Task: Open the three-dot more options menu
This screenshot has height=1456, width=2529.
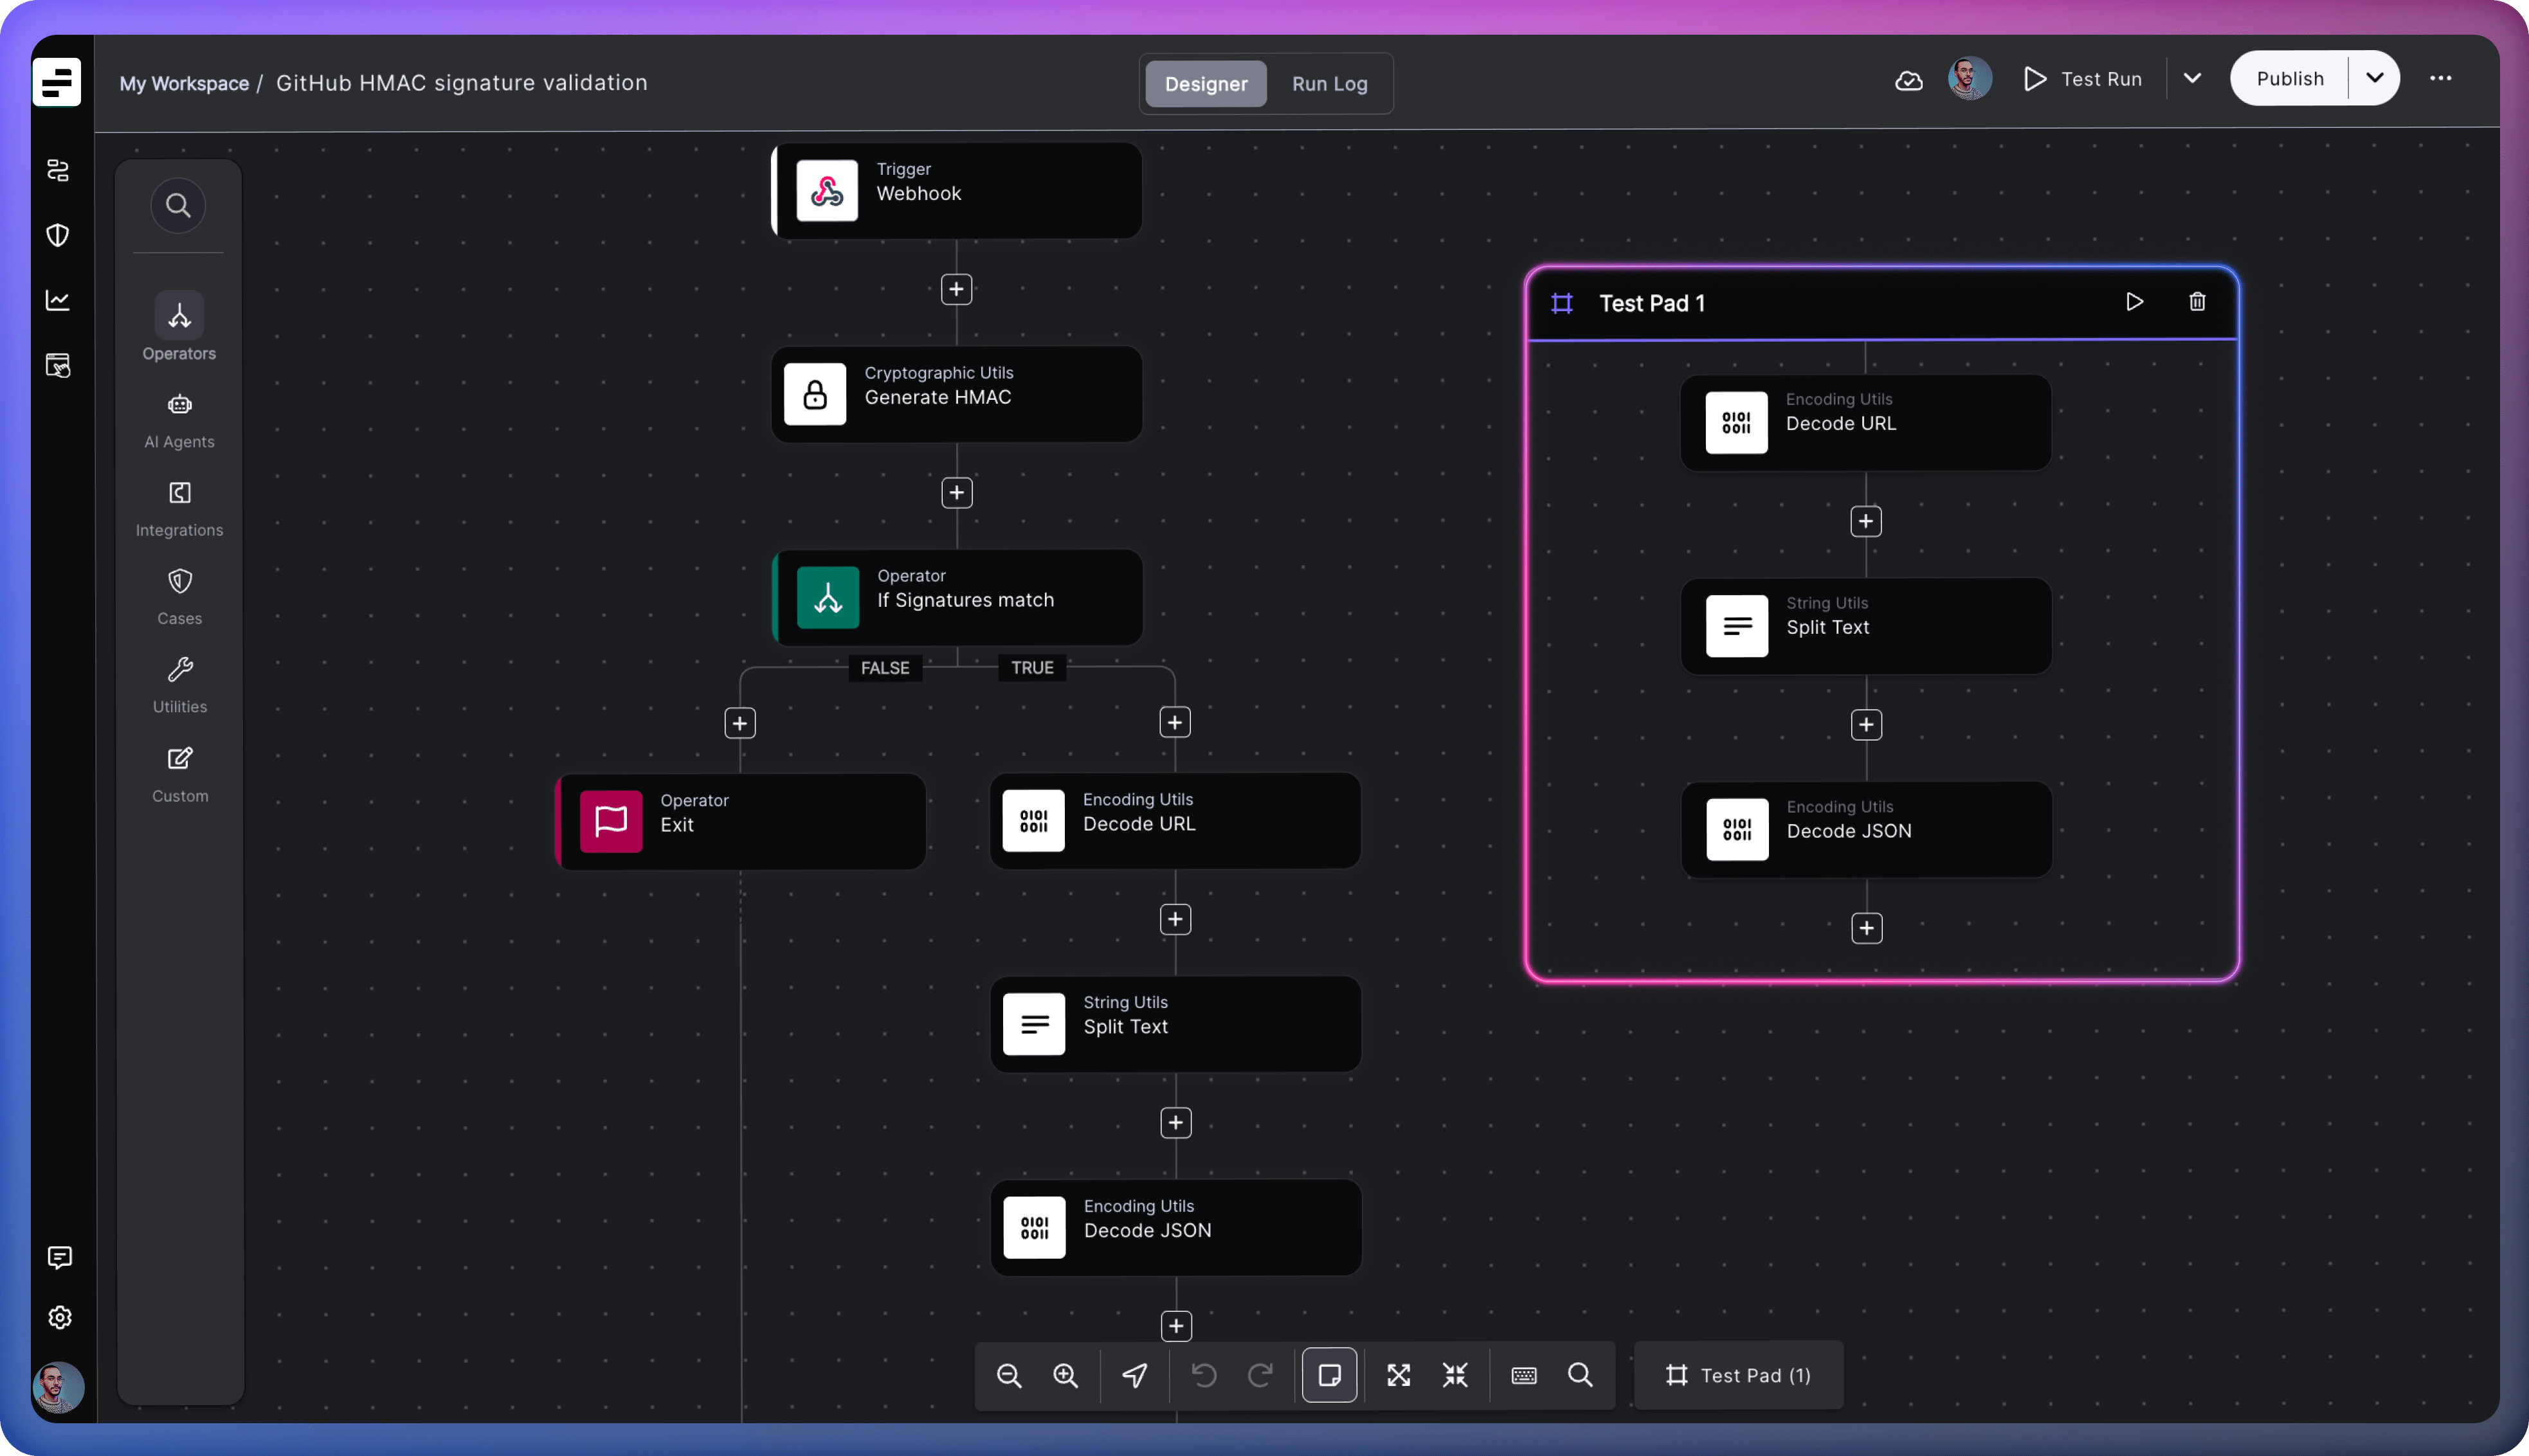Action: point(2440,78)
